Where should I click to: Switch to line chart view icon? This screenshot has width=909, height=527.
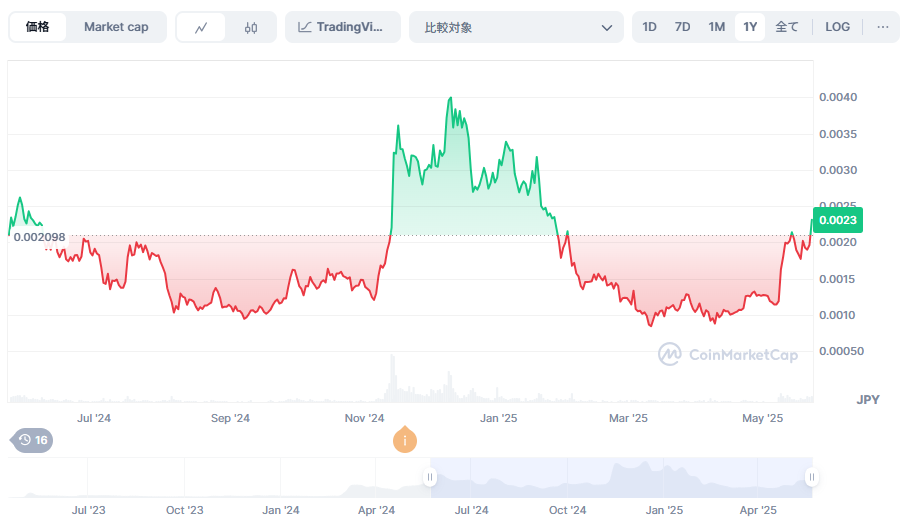[x=201, y=28]
